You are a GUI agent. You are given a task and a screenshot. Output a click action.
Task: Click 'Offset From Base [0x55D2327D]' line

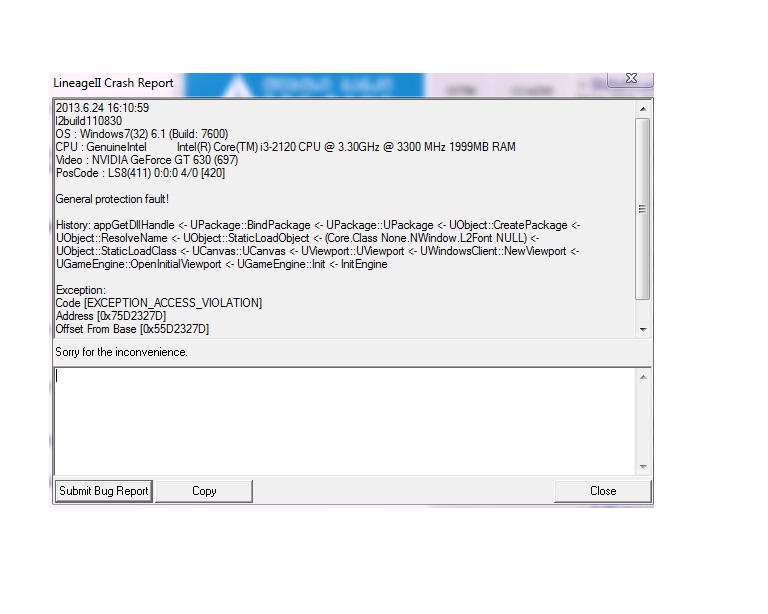coord(132,329)
